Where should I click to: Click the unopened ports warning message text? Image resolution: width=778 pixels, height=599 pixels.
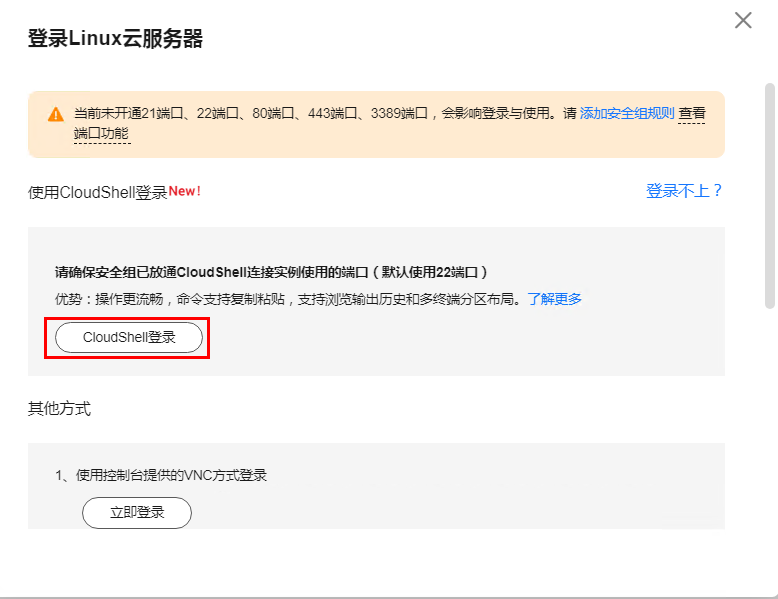click(x=389, y=123)
